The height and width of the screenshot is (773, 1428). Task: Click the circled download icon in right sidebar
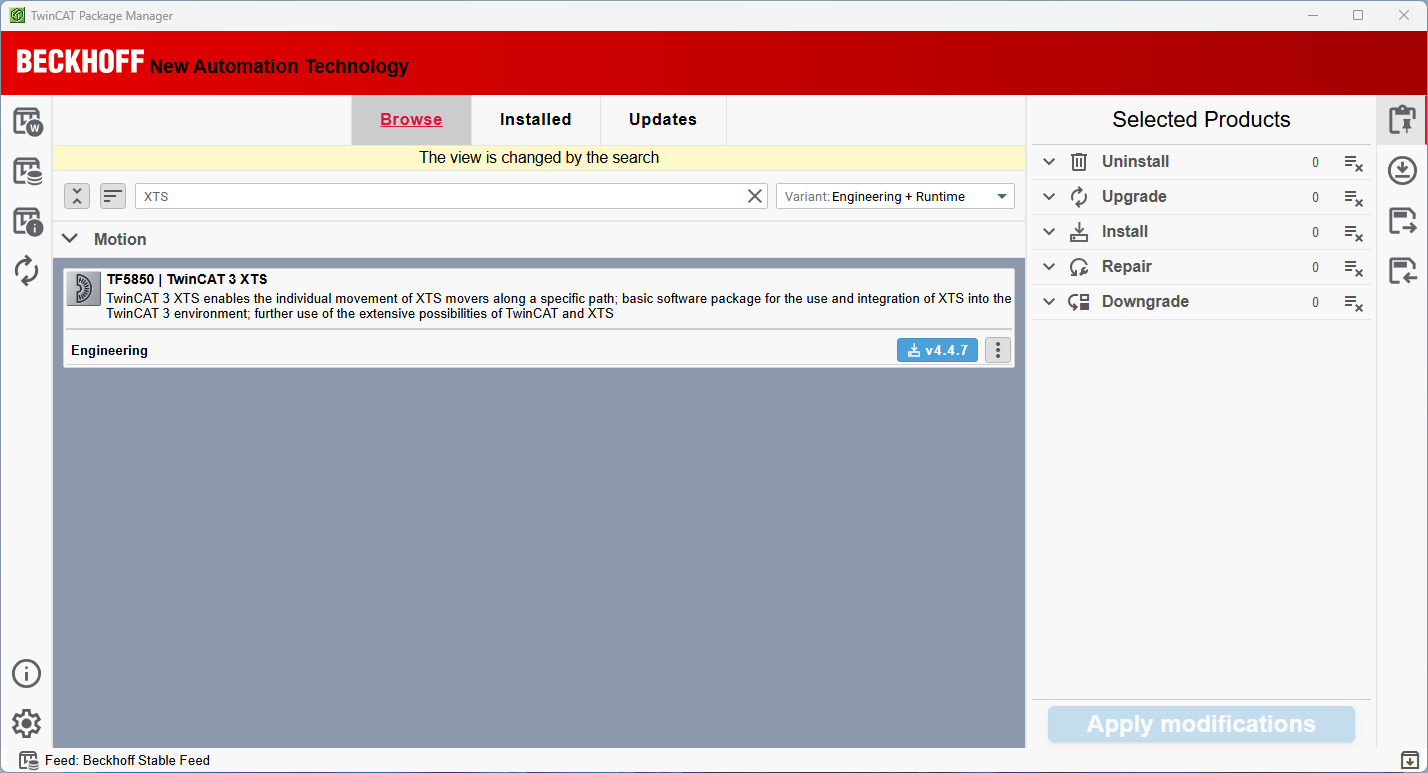[1403, 170]
